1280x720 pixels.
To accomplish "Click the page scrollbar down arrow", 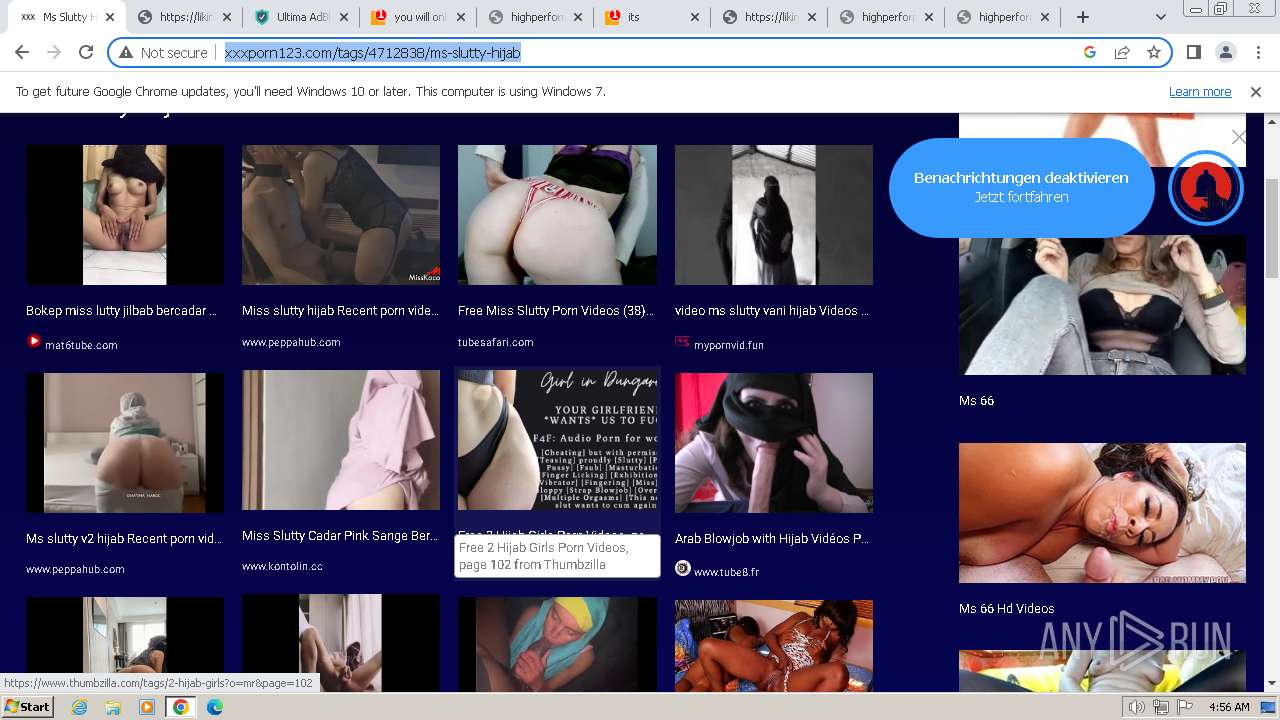I will coord(1272,684).
